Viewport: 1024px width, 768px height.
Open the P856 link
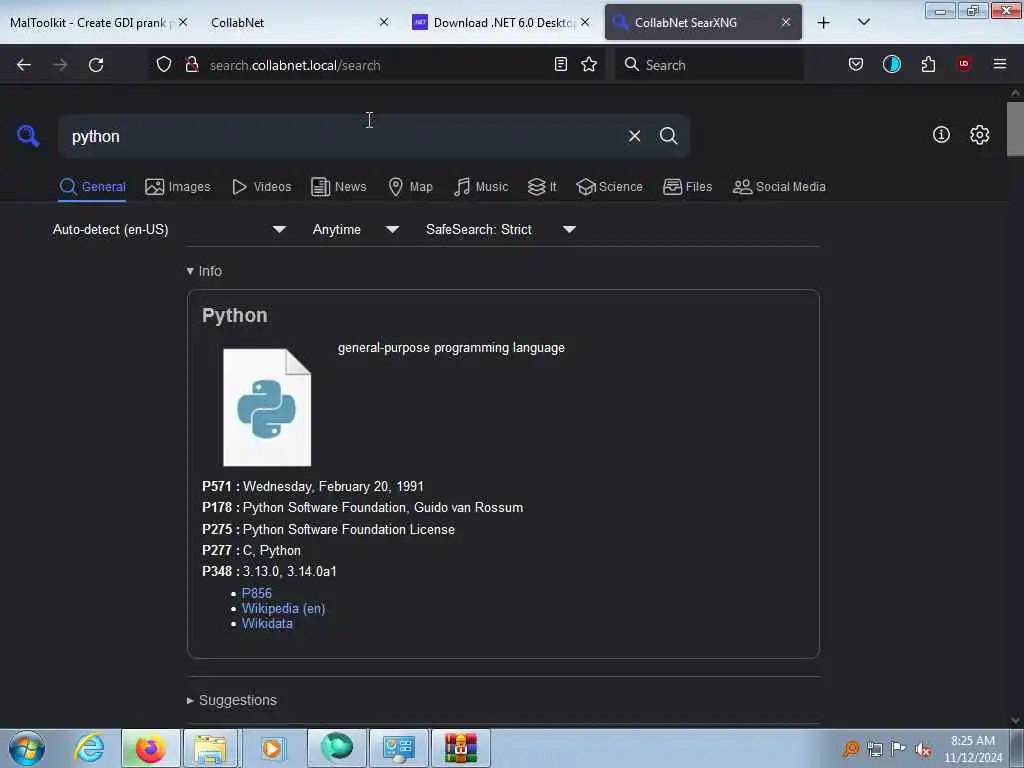(257, 593)
